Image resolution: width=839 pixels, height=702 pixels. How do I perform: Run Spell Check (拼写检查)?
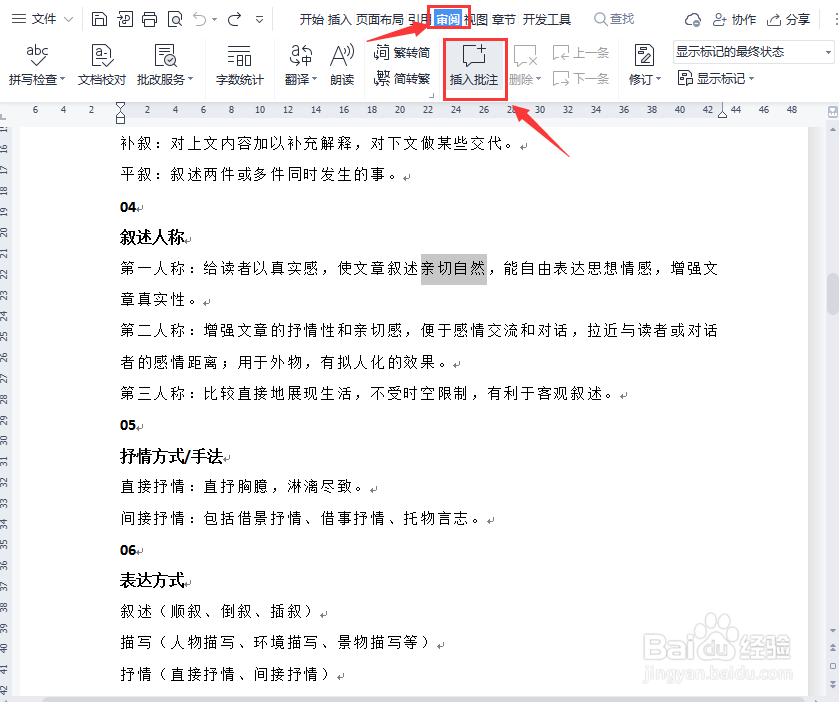(x=36, y=60)
